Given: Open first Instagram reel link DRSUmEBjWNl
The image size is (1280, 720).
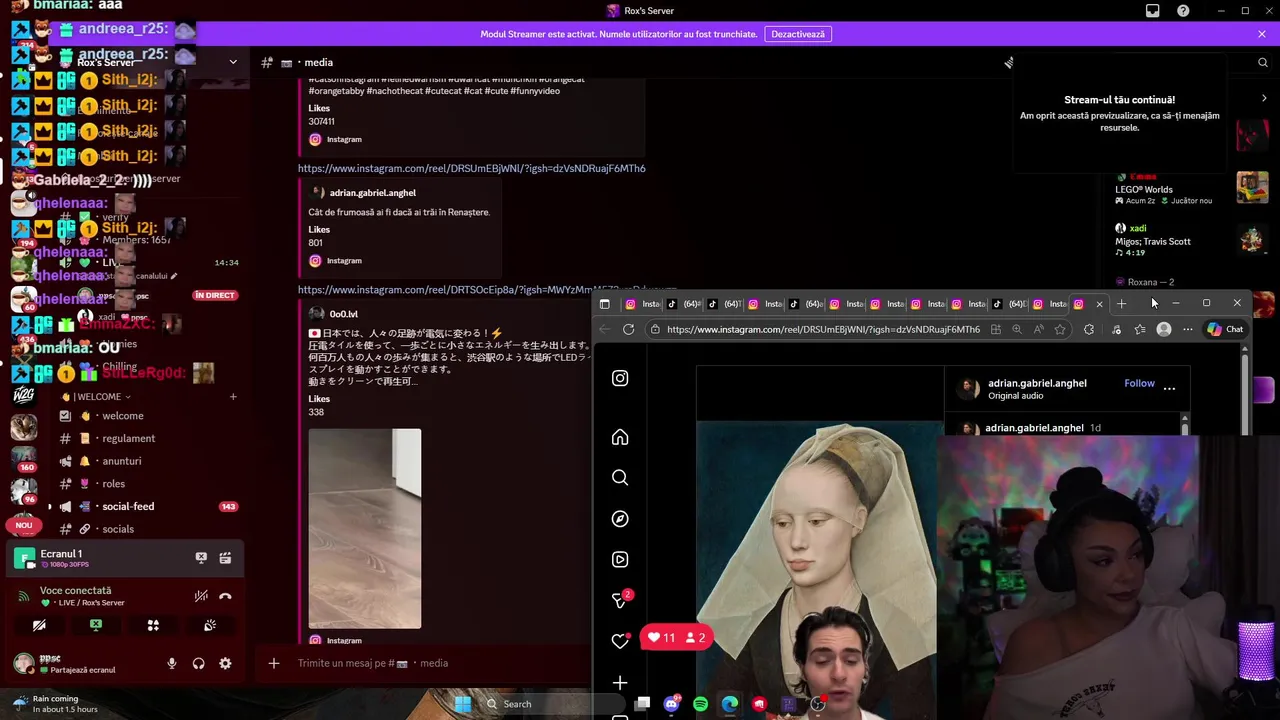Looking at the screenshot, I should tap(471, 169).
